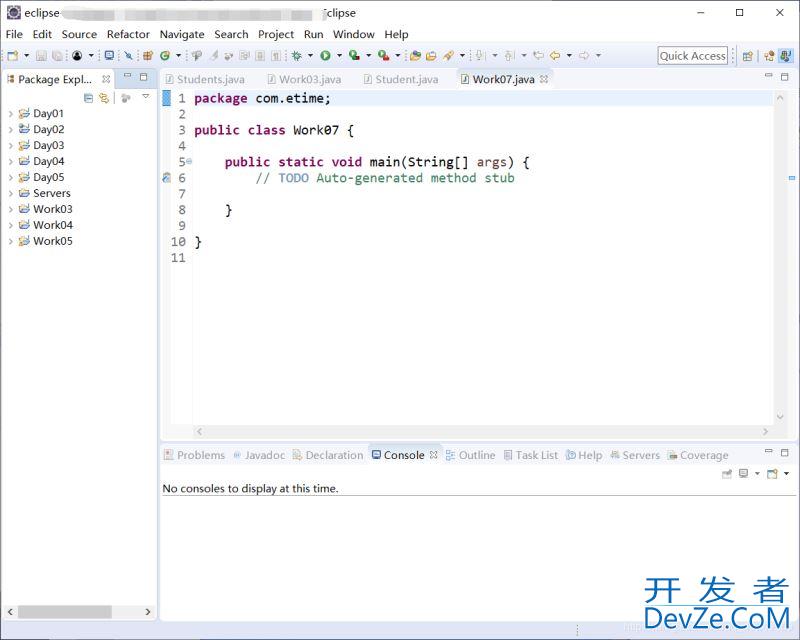Click the Open Task folder icon
This screenshot has height=640, width=800.
point(431,56)
